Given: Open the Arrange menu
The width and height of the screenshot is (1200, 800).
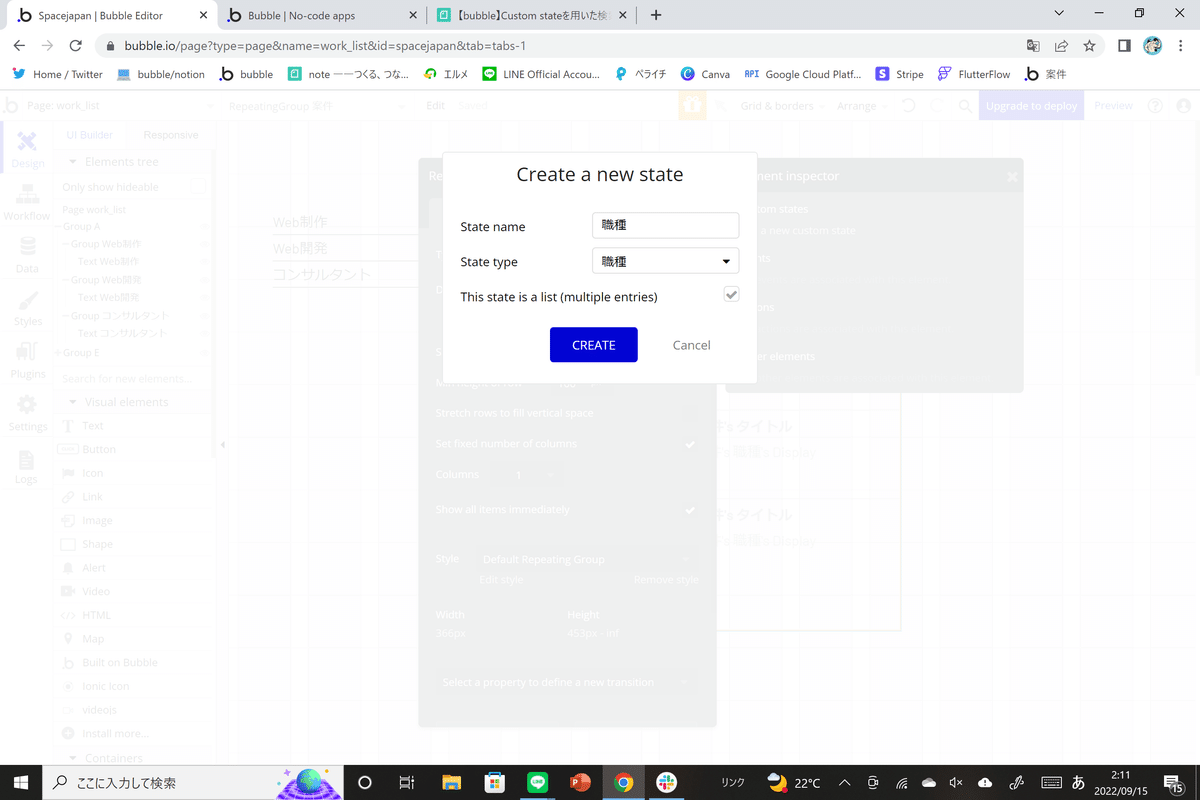Looking at the screenshot, I should tap(862, 106).
